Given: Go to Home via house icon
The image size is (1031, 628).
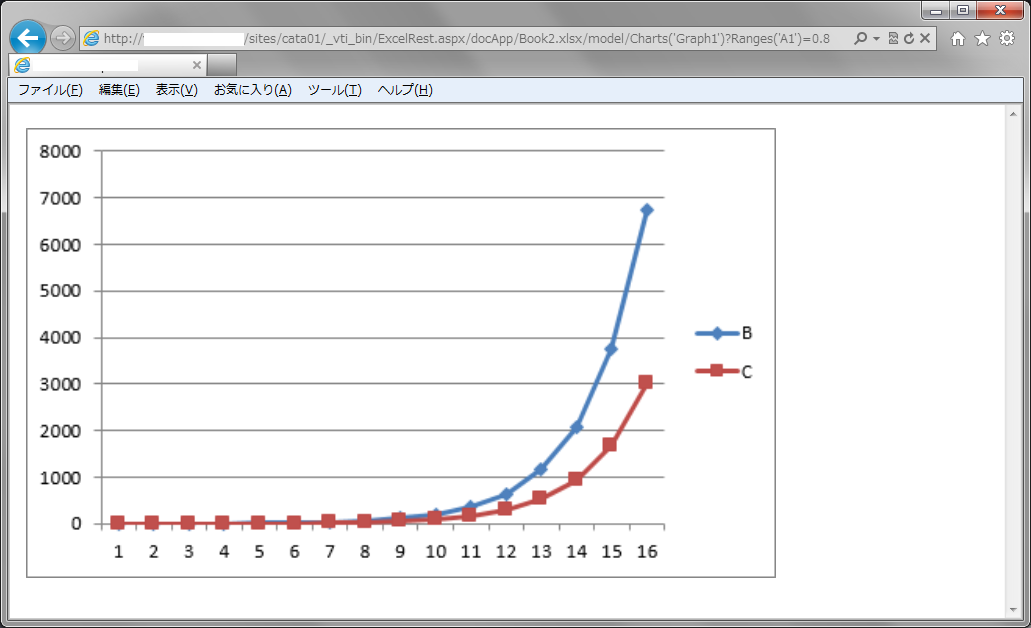Looking at the screenshot, I should coord(957,38).
